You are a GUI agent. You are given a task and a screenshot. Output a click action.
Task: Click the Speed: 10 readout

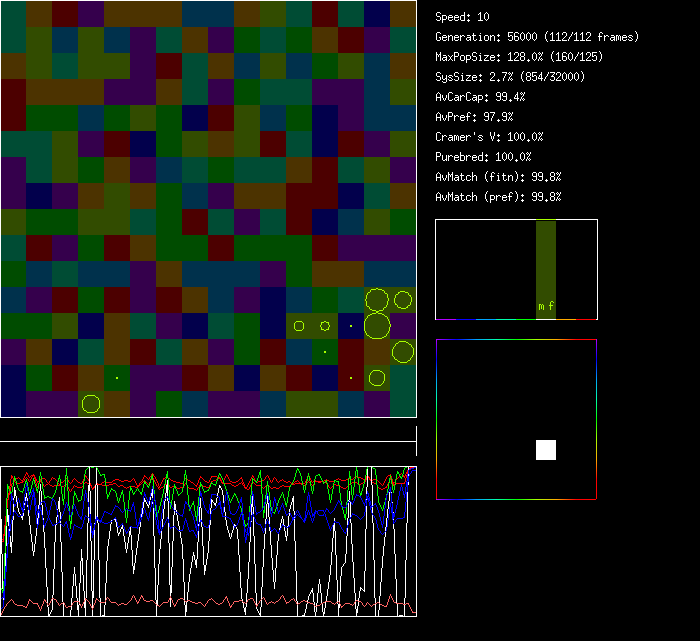click(x=462, y=17)
